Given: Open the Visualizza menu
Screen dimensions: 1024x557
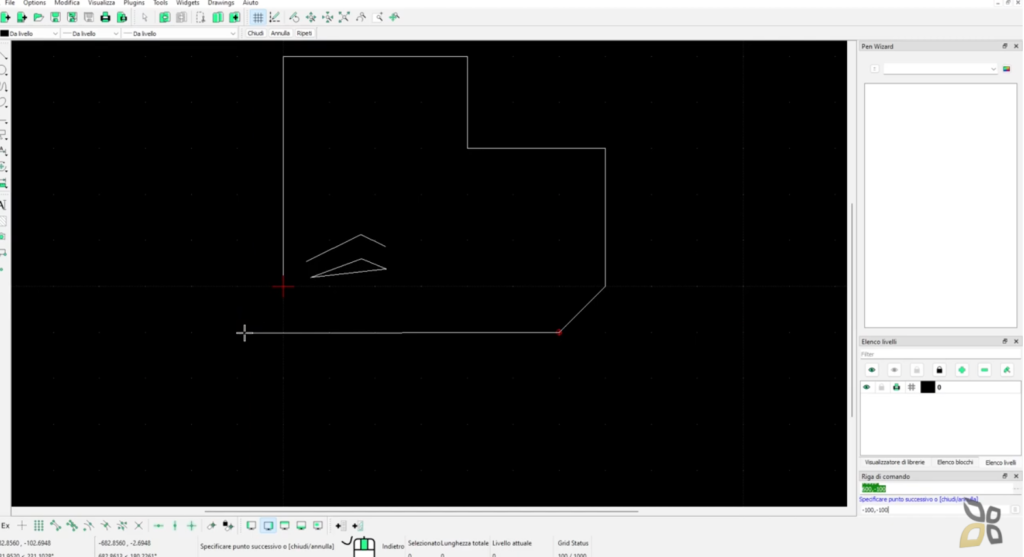Looking at the screenshot, I should 101,3.
